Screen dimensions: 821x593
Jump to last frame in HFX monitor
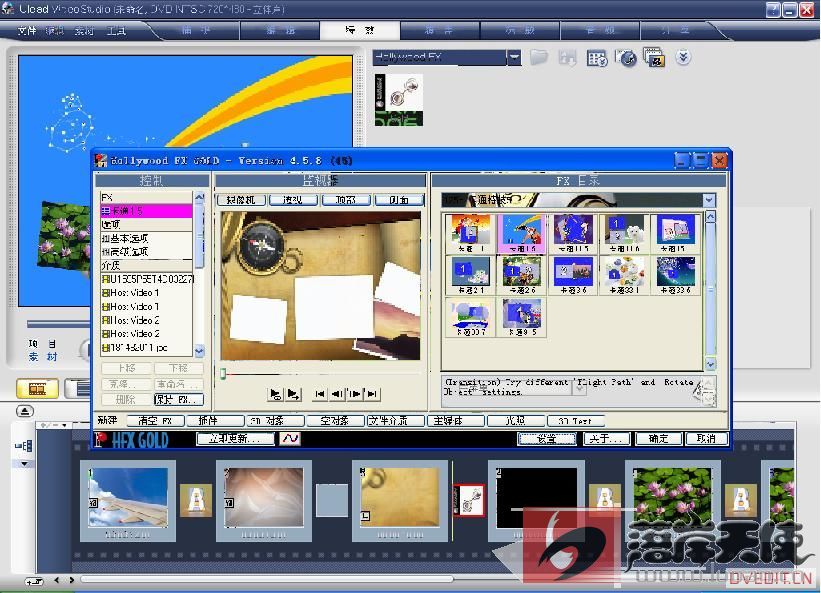pos(372,394)
